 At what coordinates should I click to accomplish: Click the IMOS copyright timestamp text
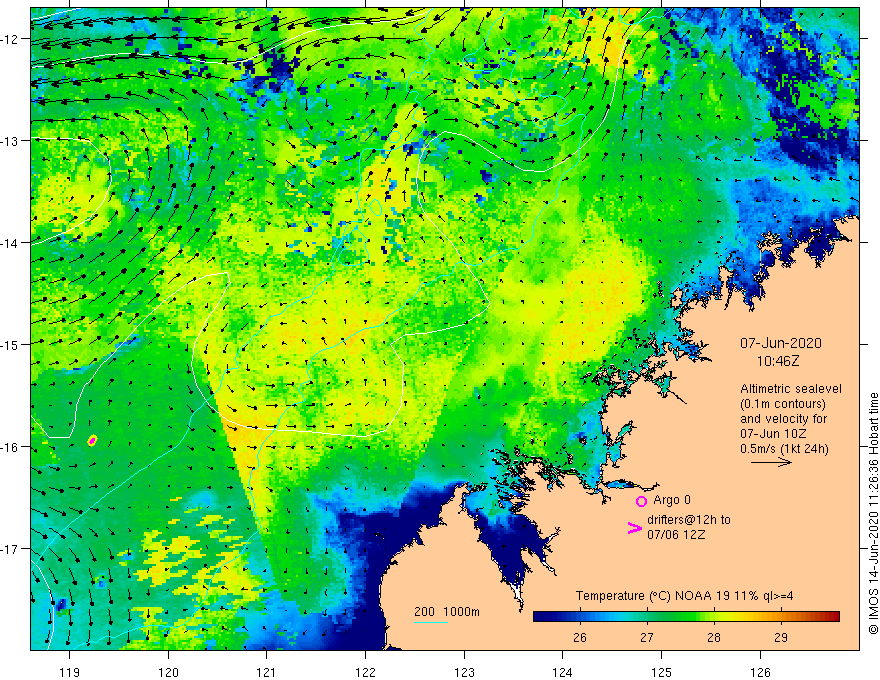pyautogui.click(x=873, y=513)
